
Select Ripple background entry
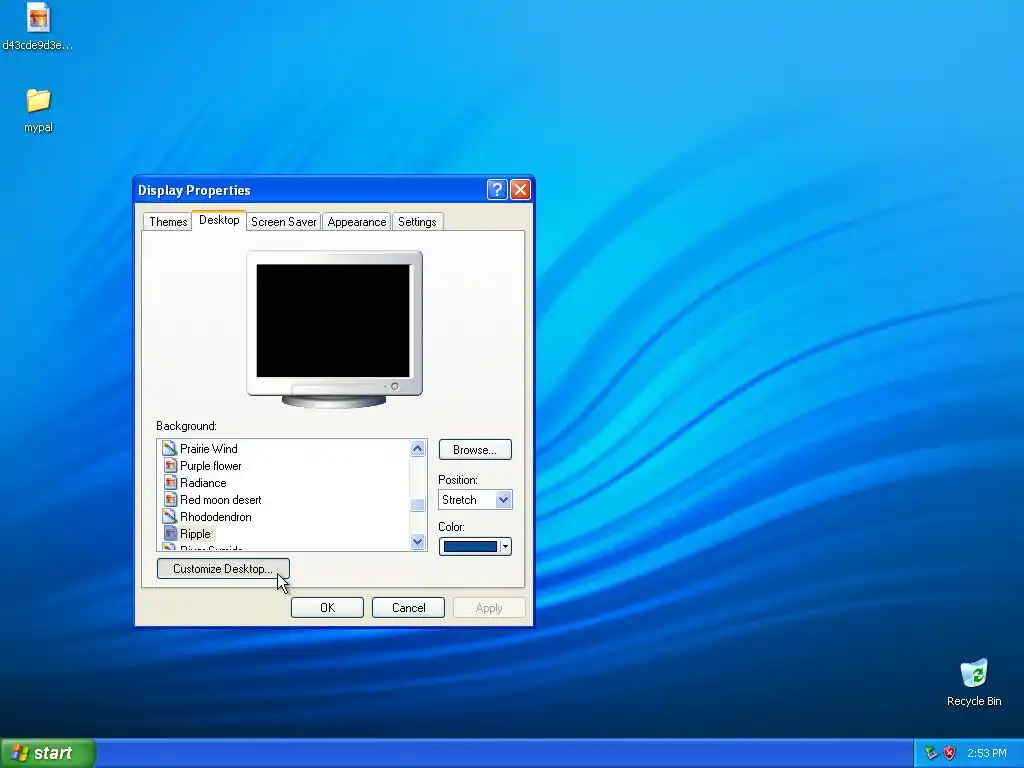195,533
